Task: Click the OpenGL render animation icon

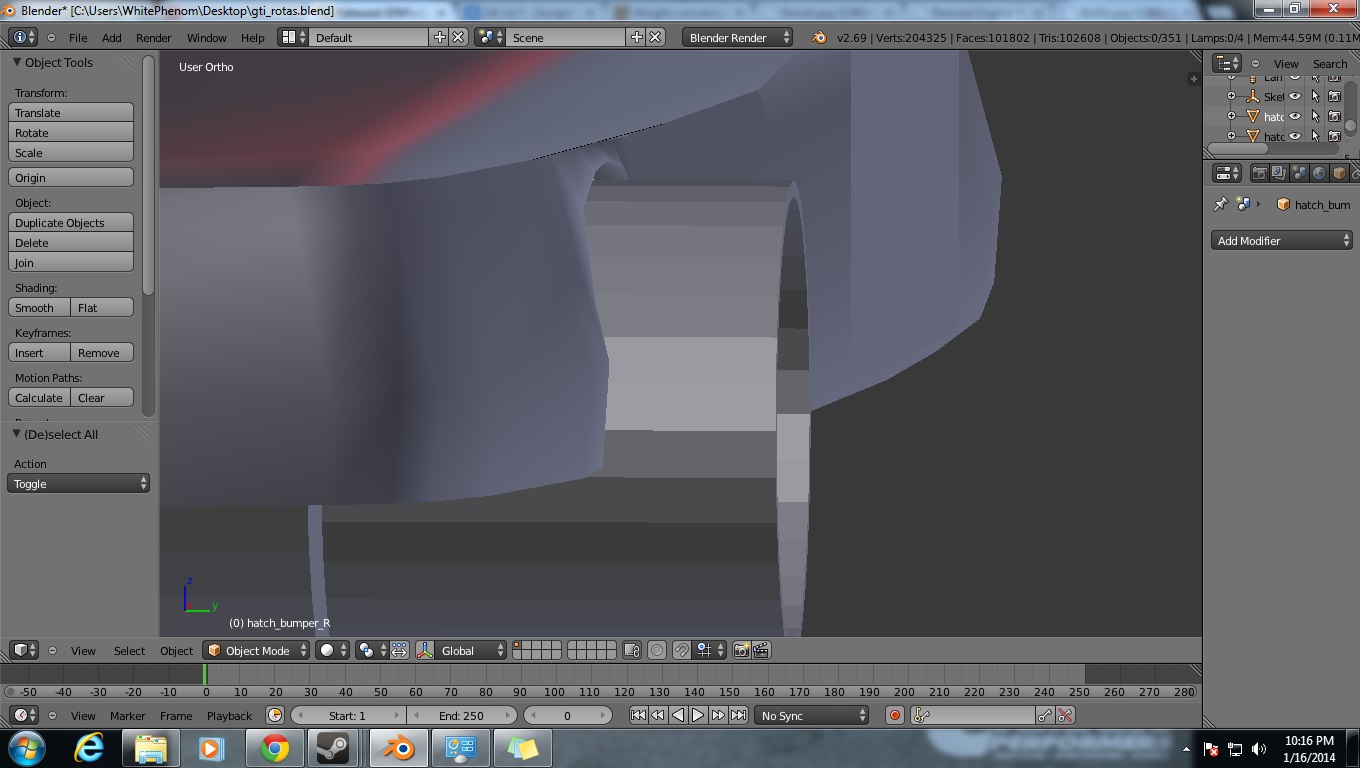Action: [761, 650]
